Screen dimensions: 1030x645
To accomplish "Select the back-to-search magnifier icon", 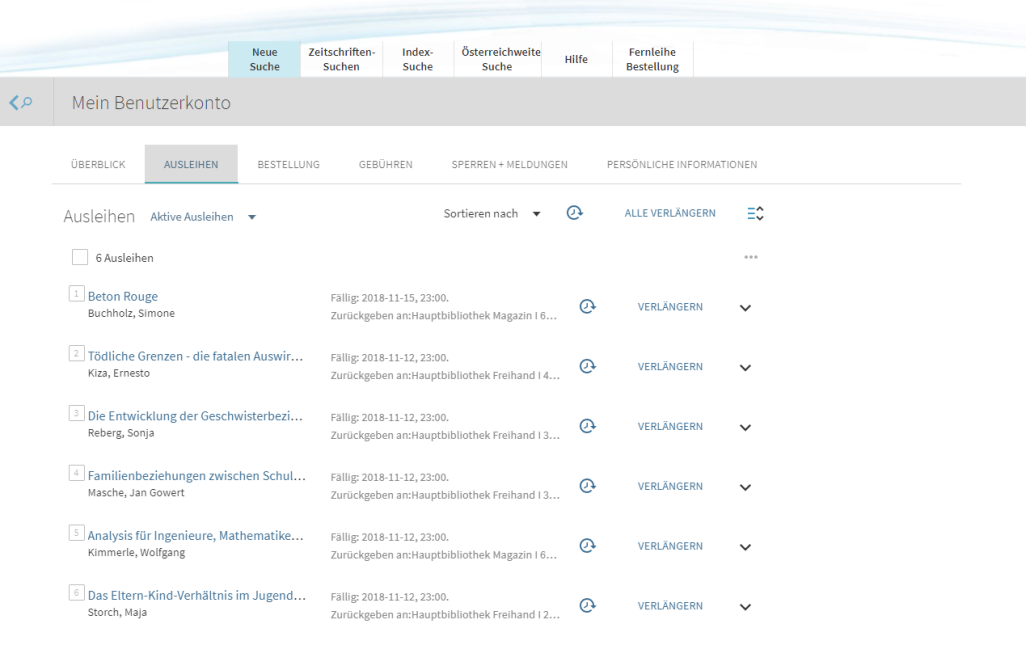I will (20, 101).
